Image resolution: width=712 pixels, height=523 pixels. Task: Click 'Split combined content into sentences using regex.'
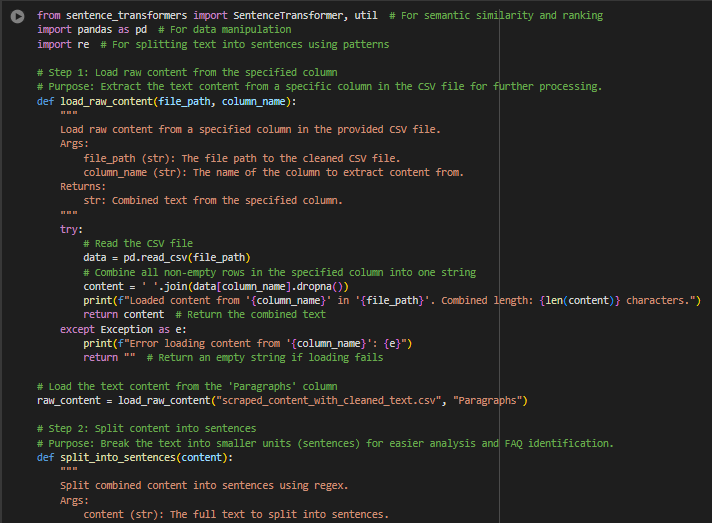(204, 486)
